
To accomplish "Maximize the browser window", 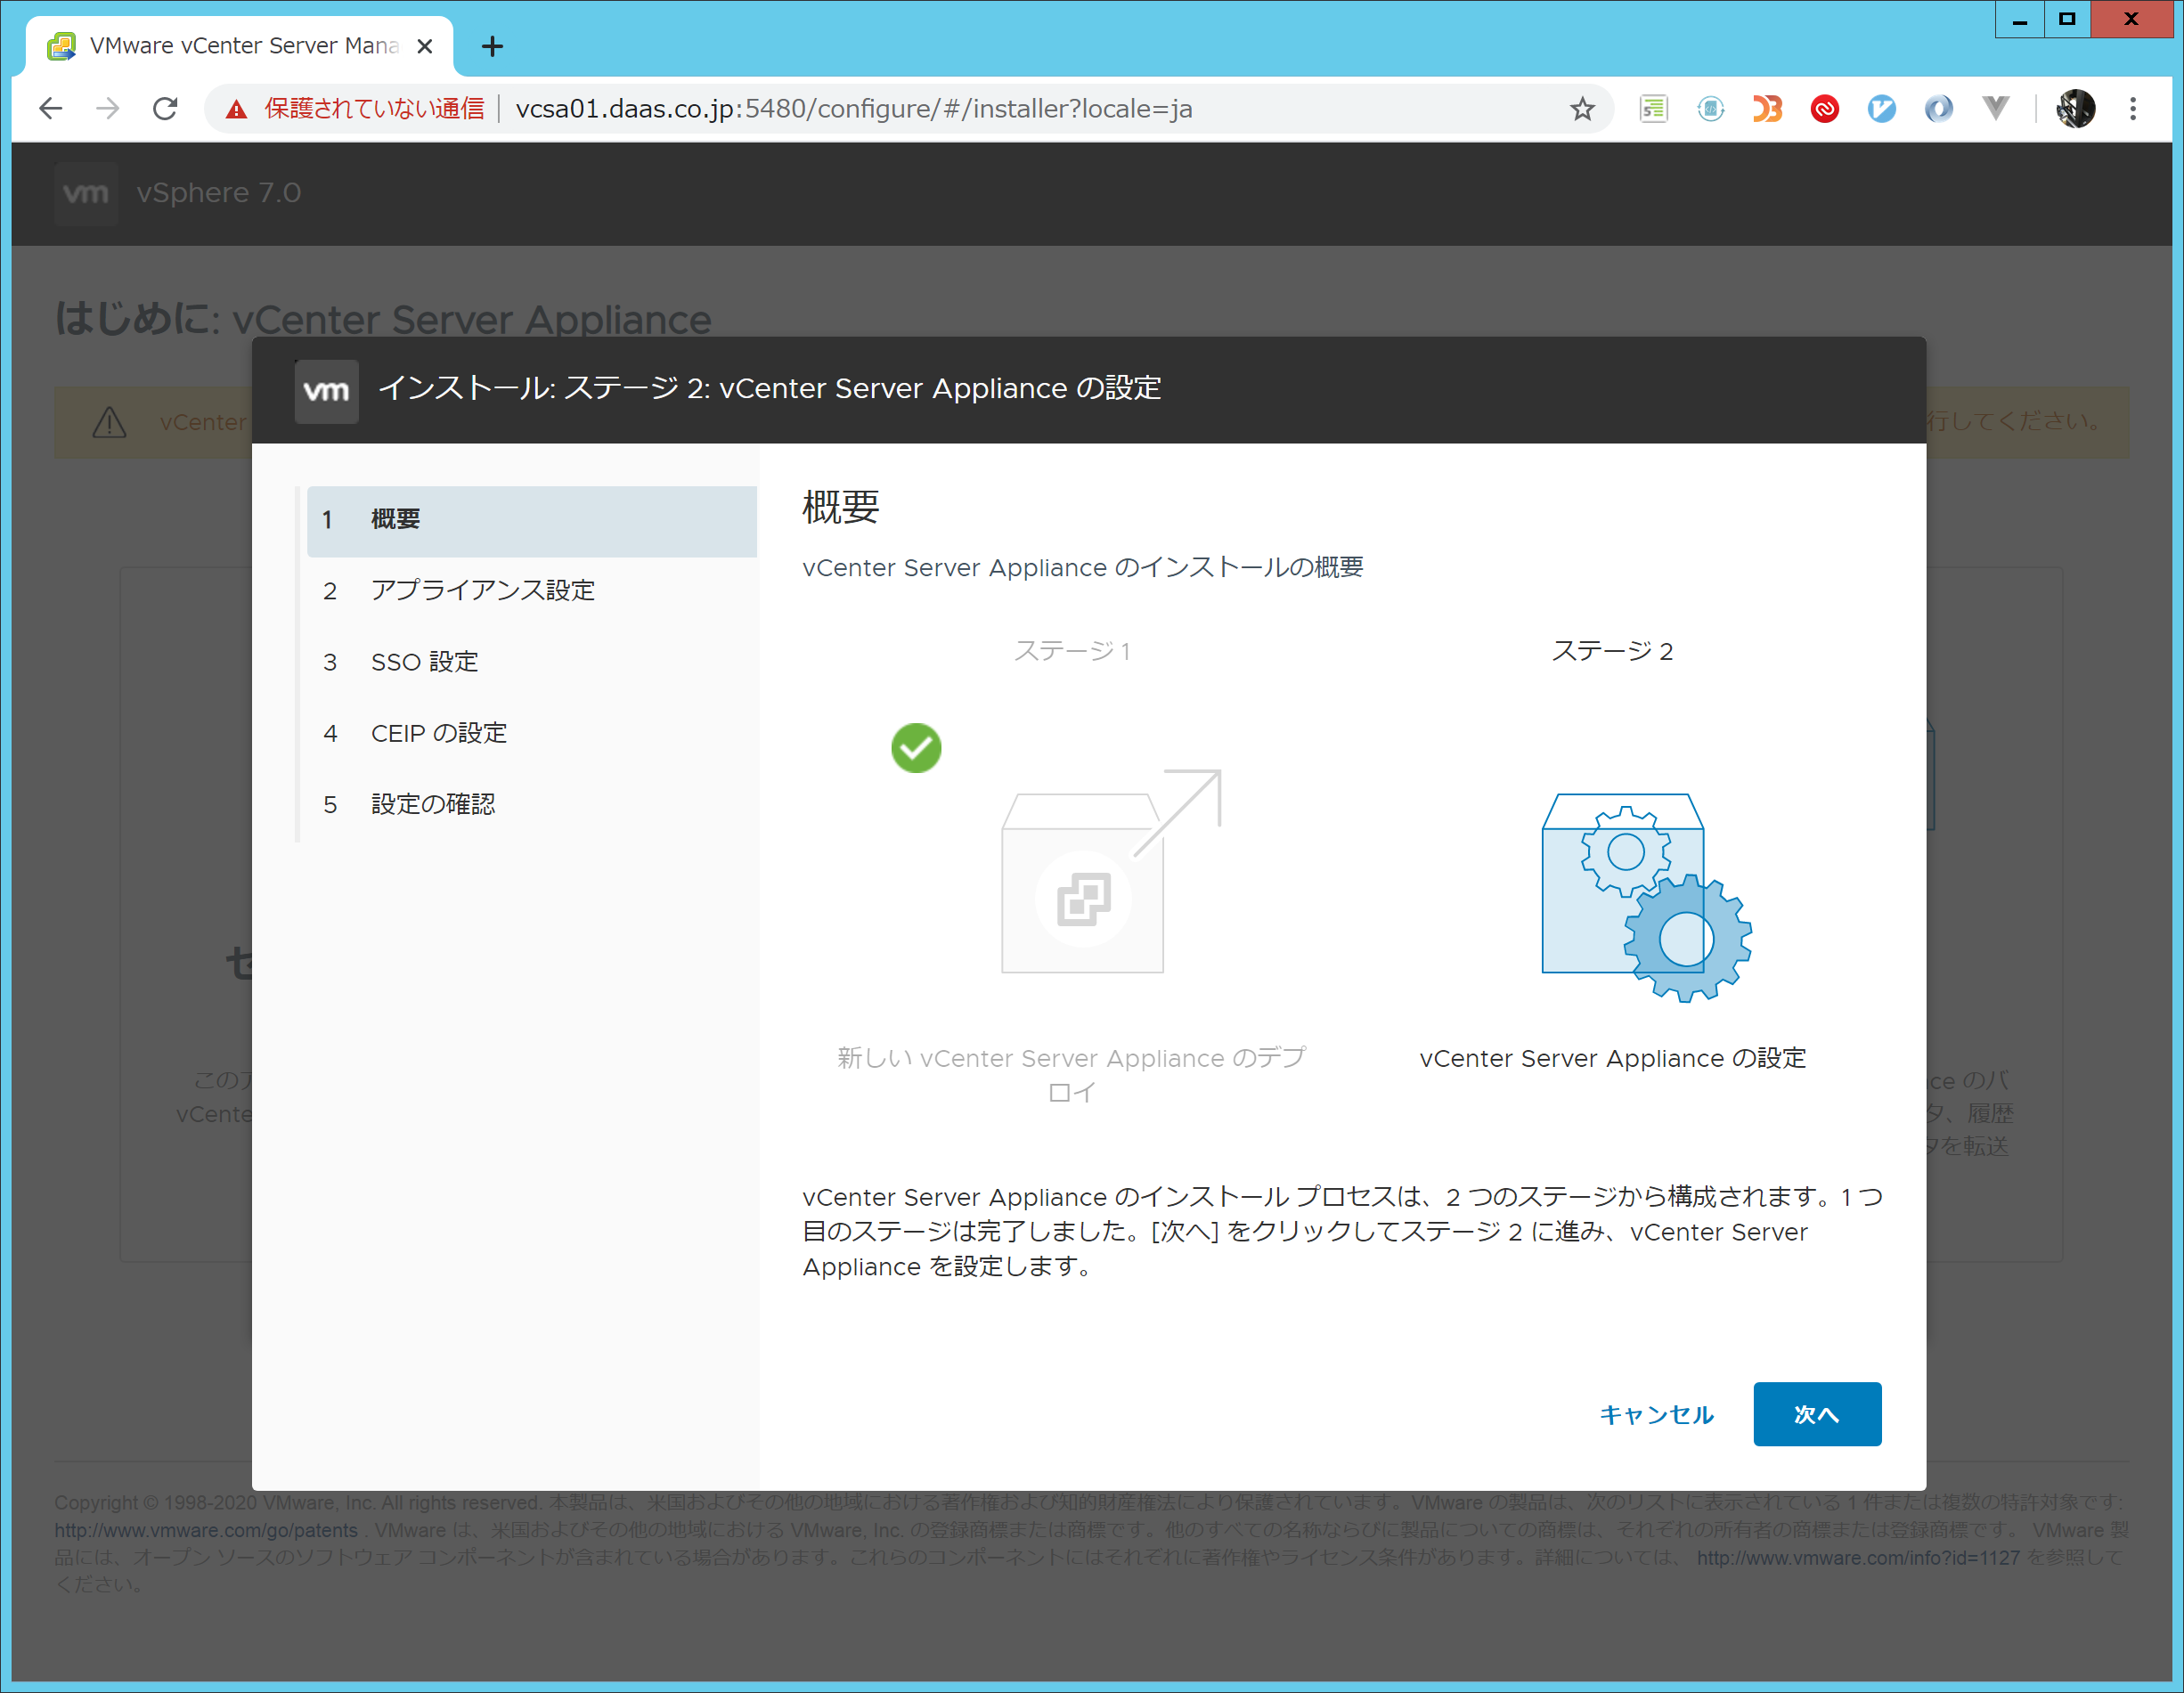I will coord(2066,19).
